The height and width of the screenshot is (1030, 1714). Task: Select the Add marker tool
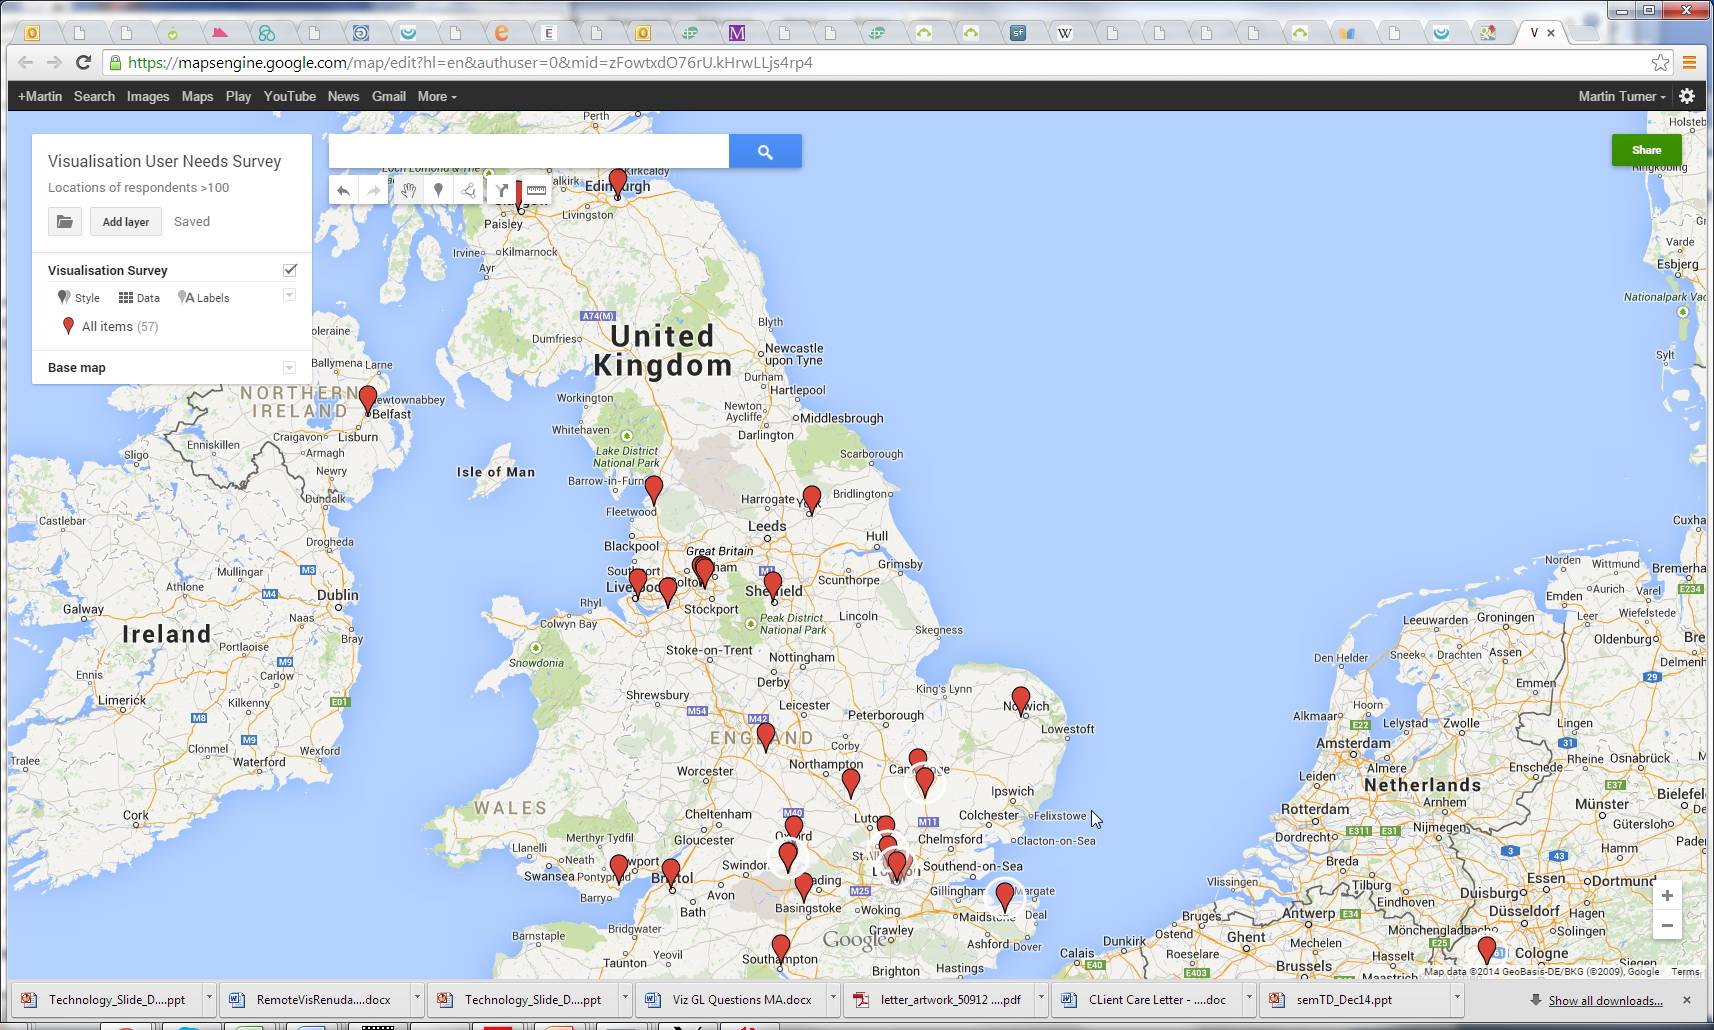(438, 190)
